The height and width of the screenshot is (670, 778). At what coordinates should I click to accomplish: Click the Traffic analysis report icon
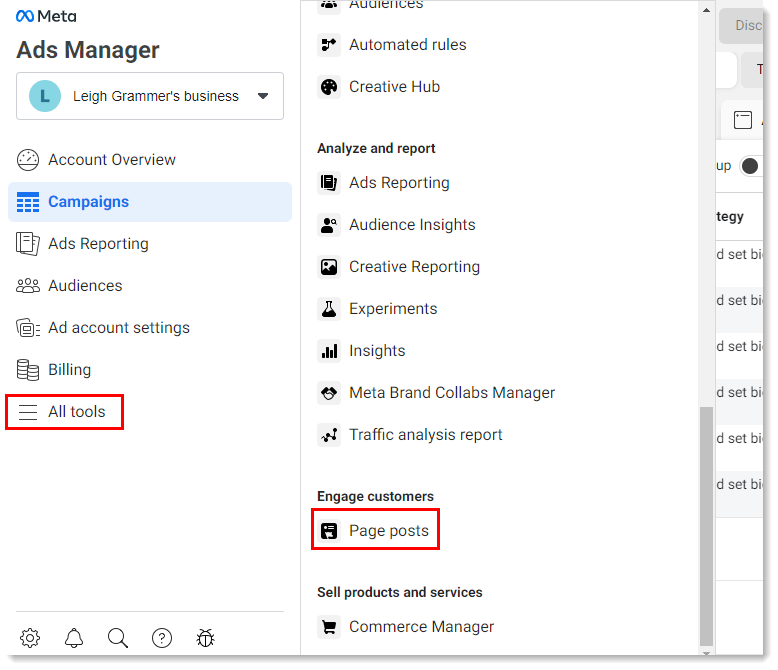pos(329,435)
